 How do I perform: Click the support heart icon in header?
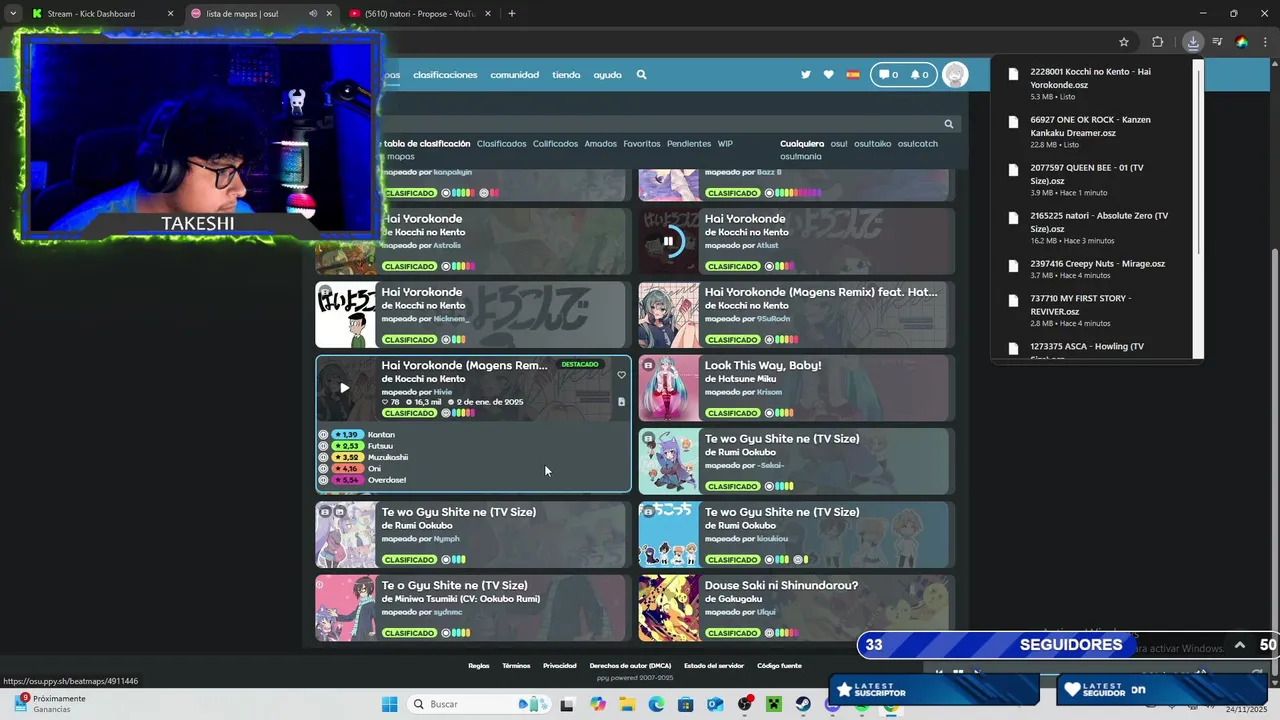(x=829, y=75)
